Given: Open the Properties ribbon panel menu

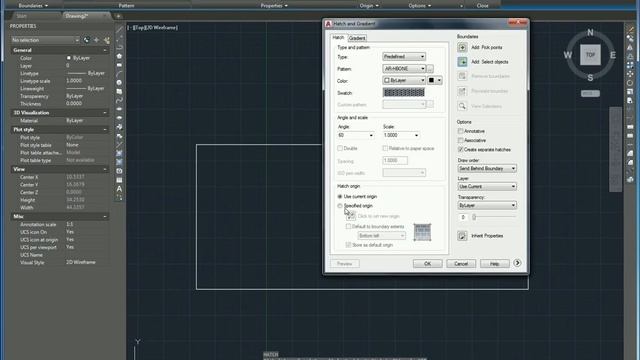Looking at the screenshot, I should 274,6.
